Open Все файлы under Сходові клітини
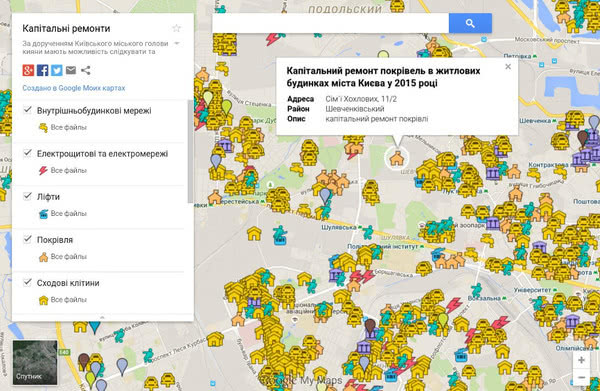The image size is (600, 391). pos(68,300)
